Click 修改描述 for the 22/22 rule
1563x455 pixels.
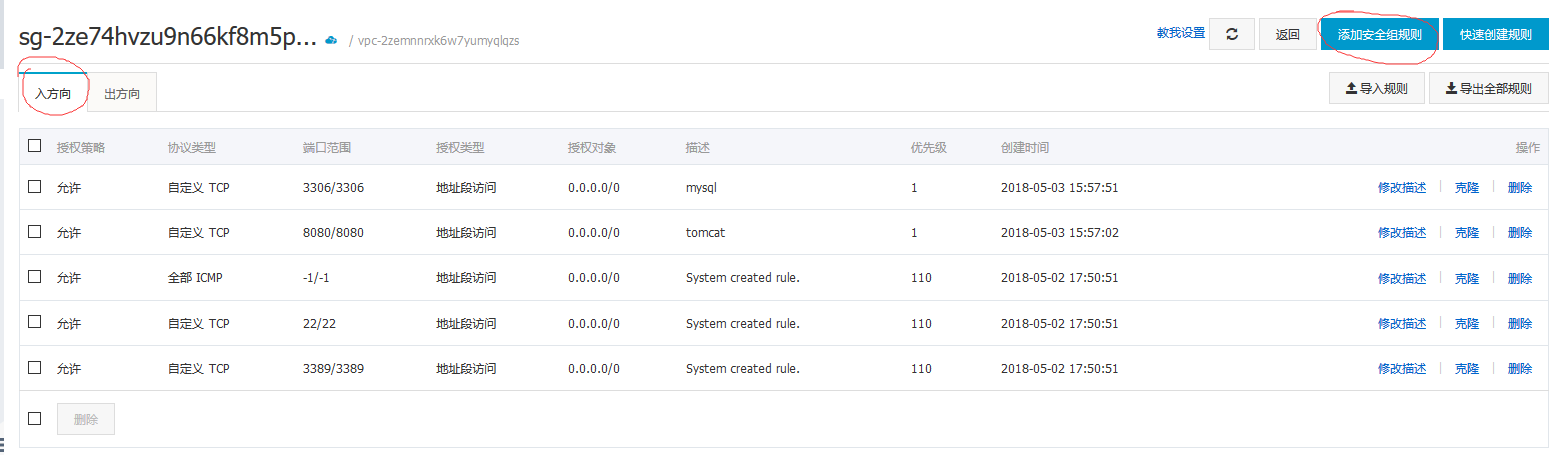tap(1402, 323)
